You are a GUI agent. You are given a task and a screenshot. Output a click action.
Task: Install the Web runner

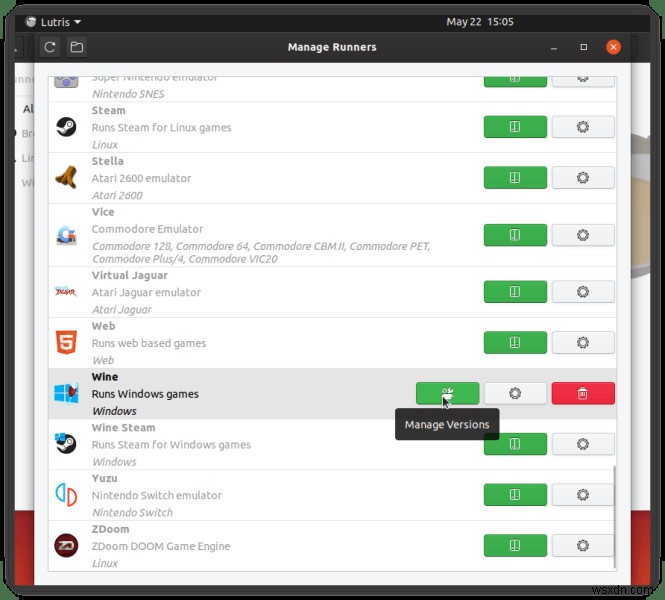(515, 342)
